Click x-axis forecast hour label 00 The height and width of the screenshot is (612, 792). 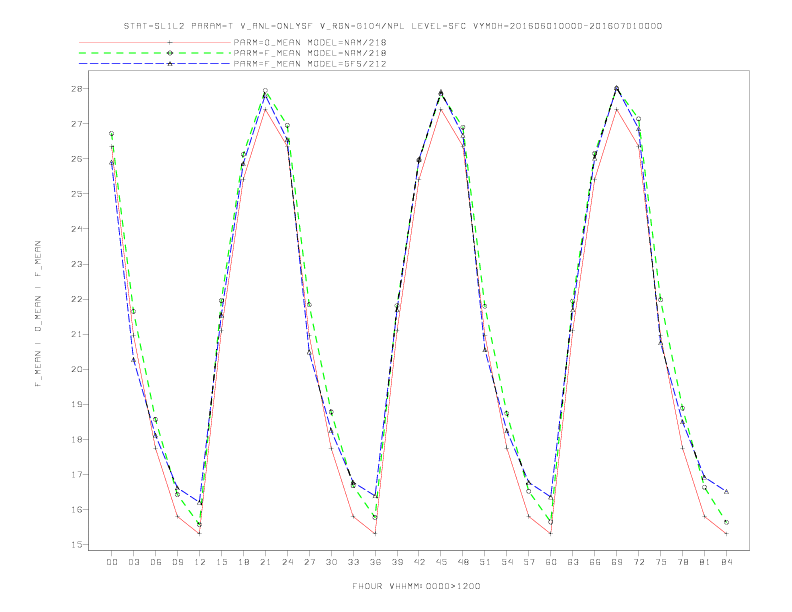tap(112, 562)
